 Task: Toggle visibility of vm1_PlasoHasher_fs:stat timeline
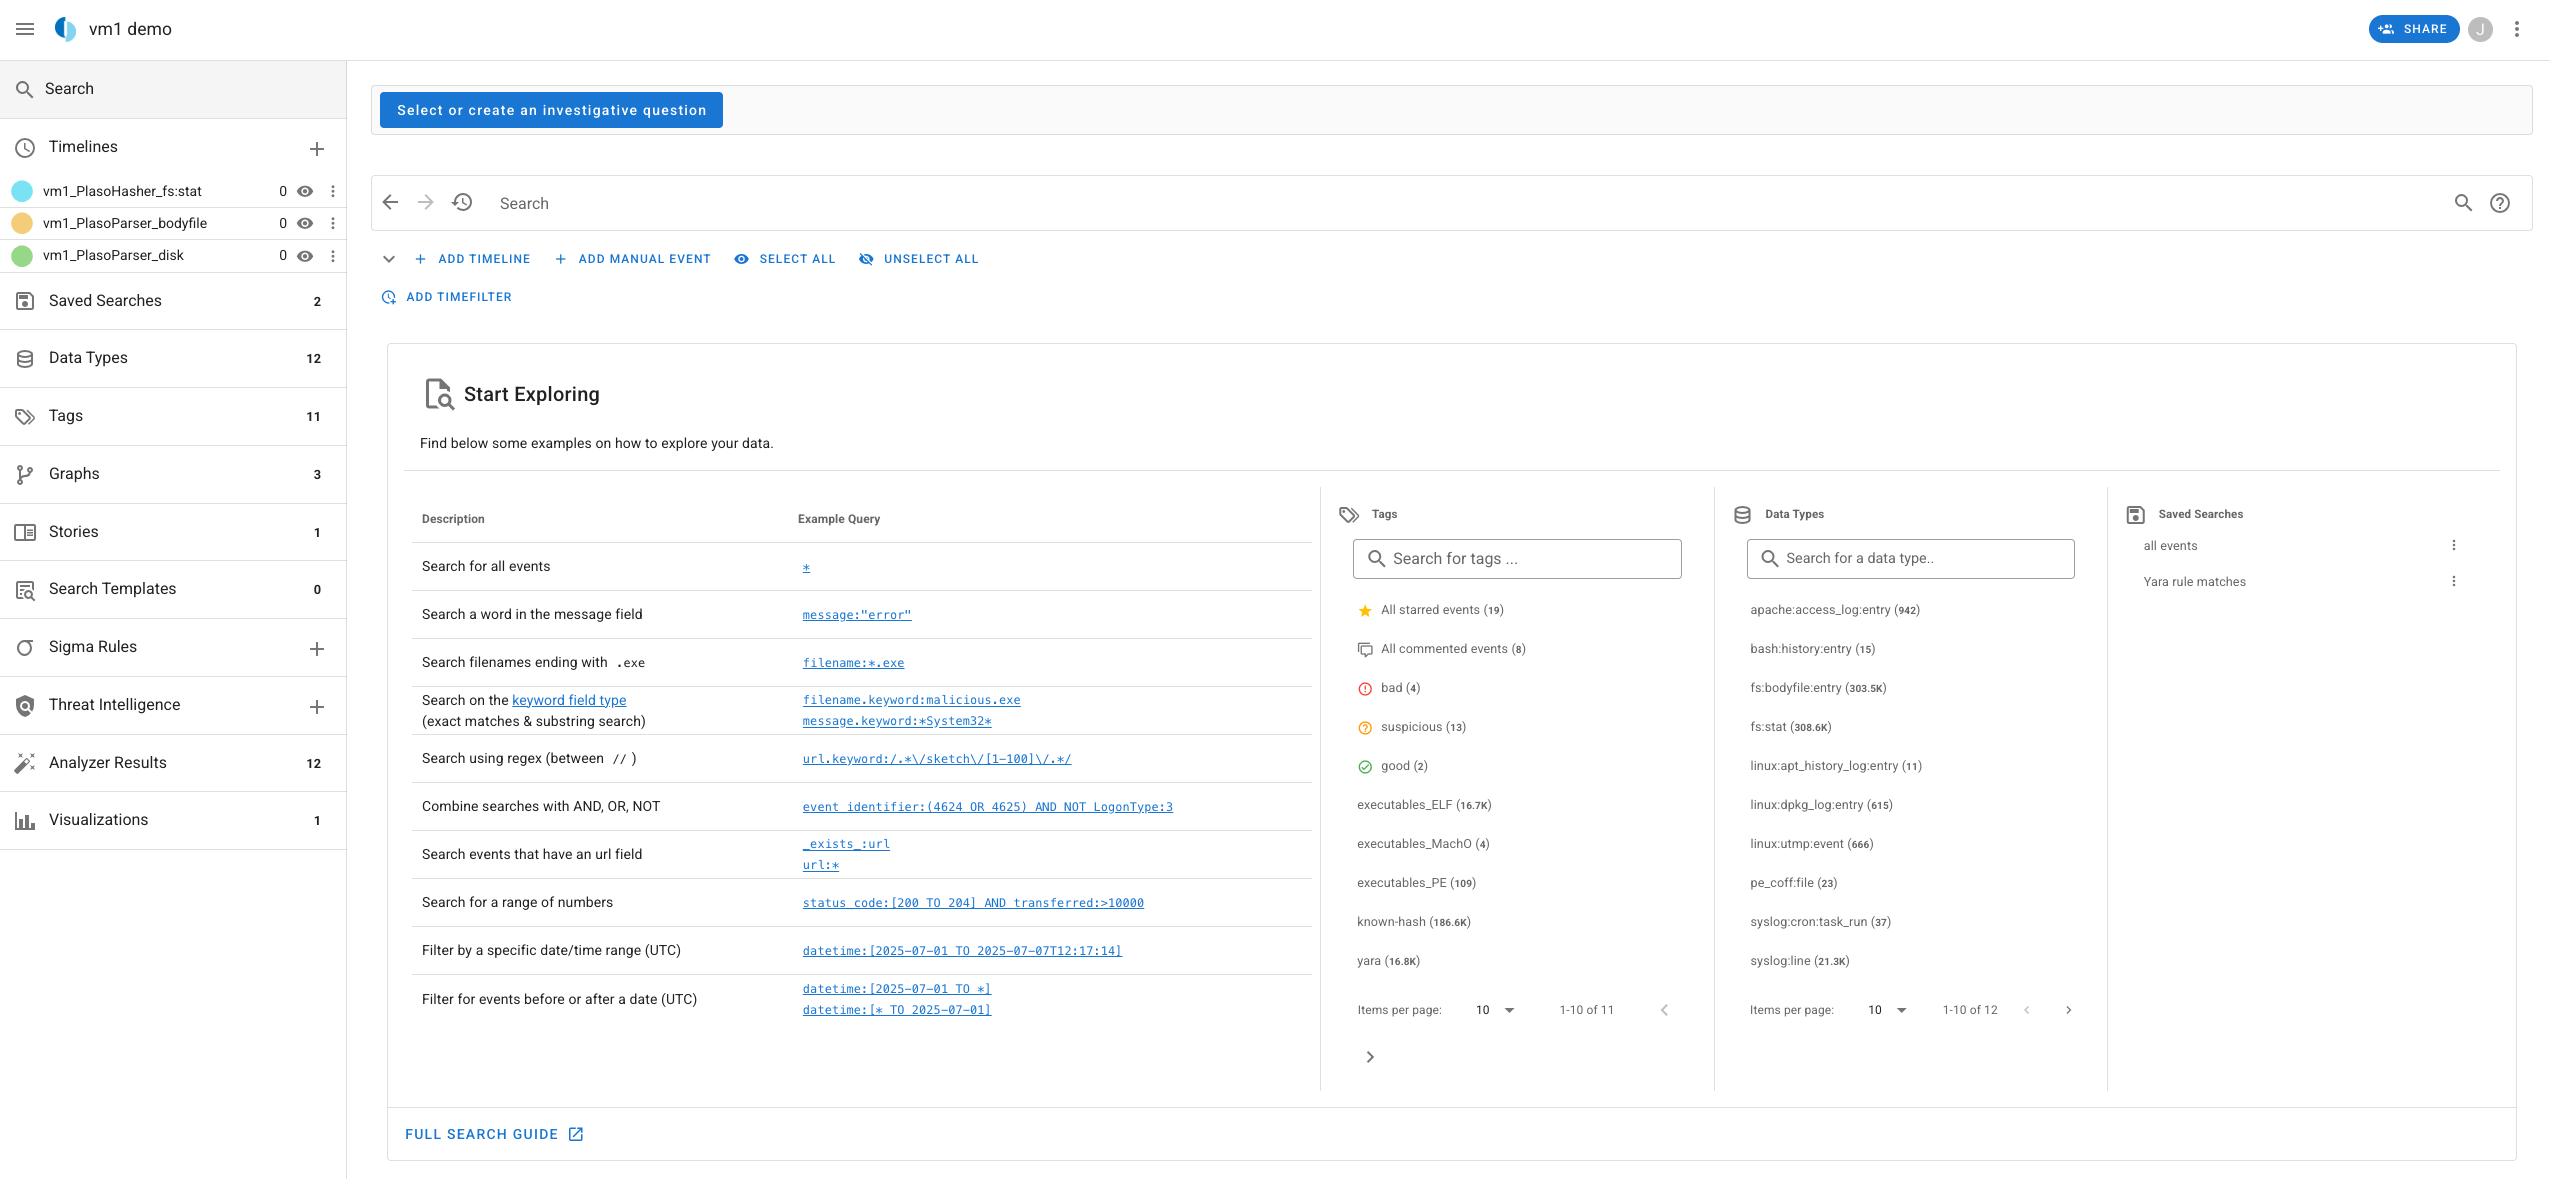[306, 191]
